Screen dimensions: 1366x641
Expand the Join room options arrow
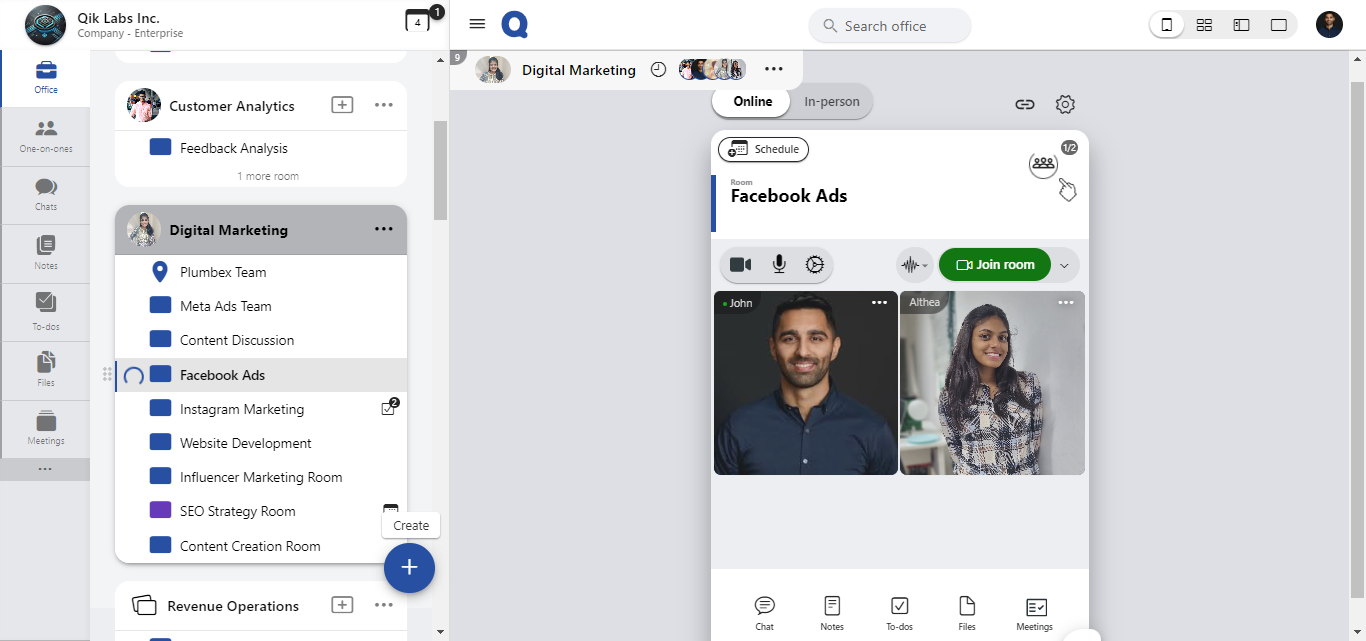pyautogui.click(x=1065, y=265)
